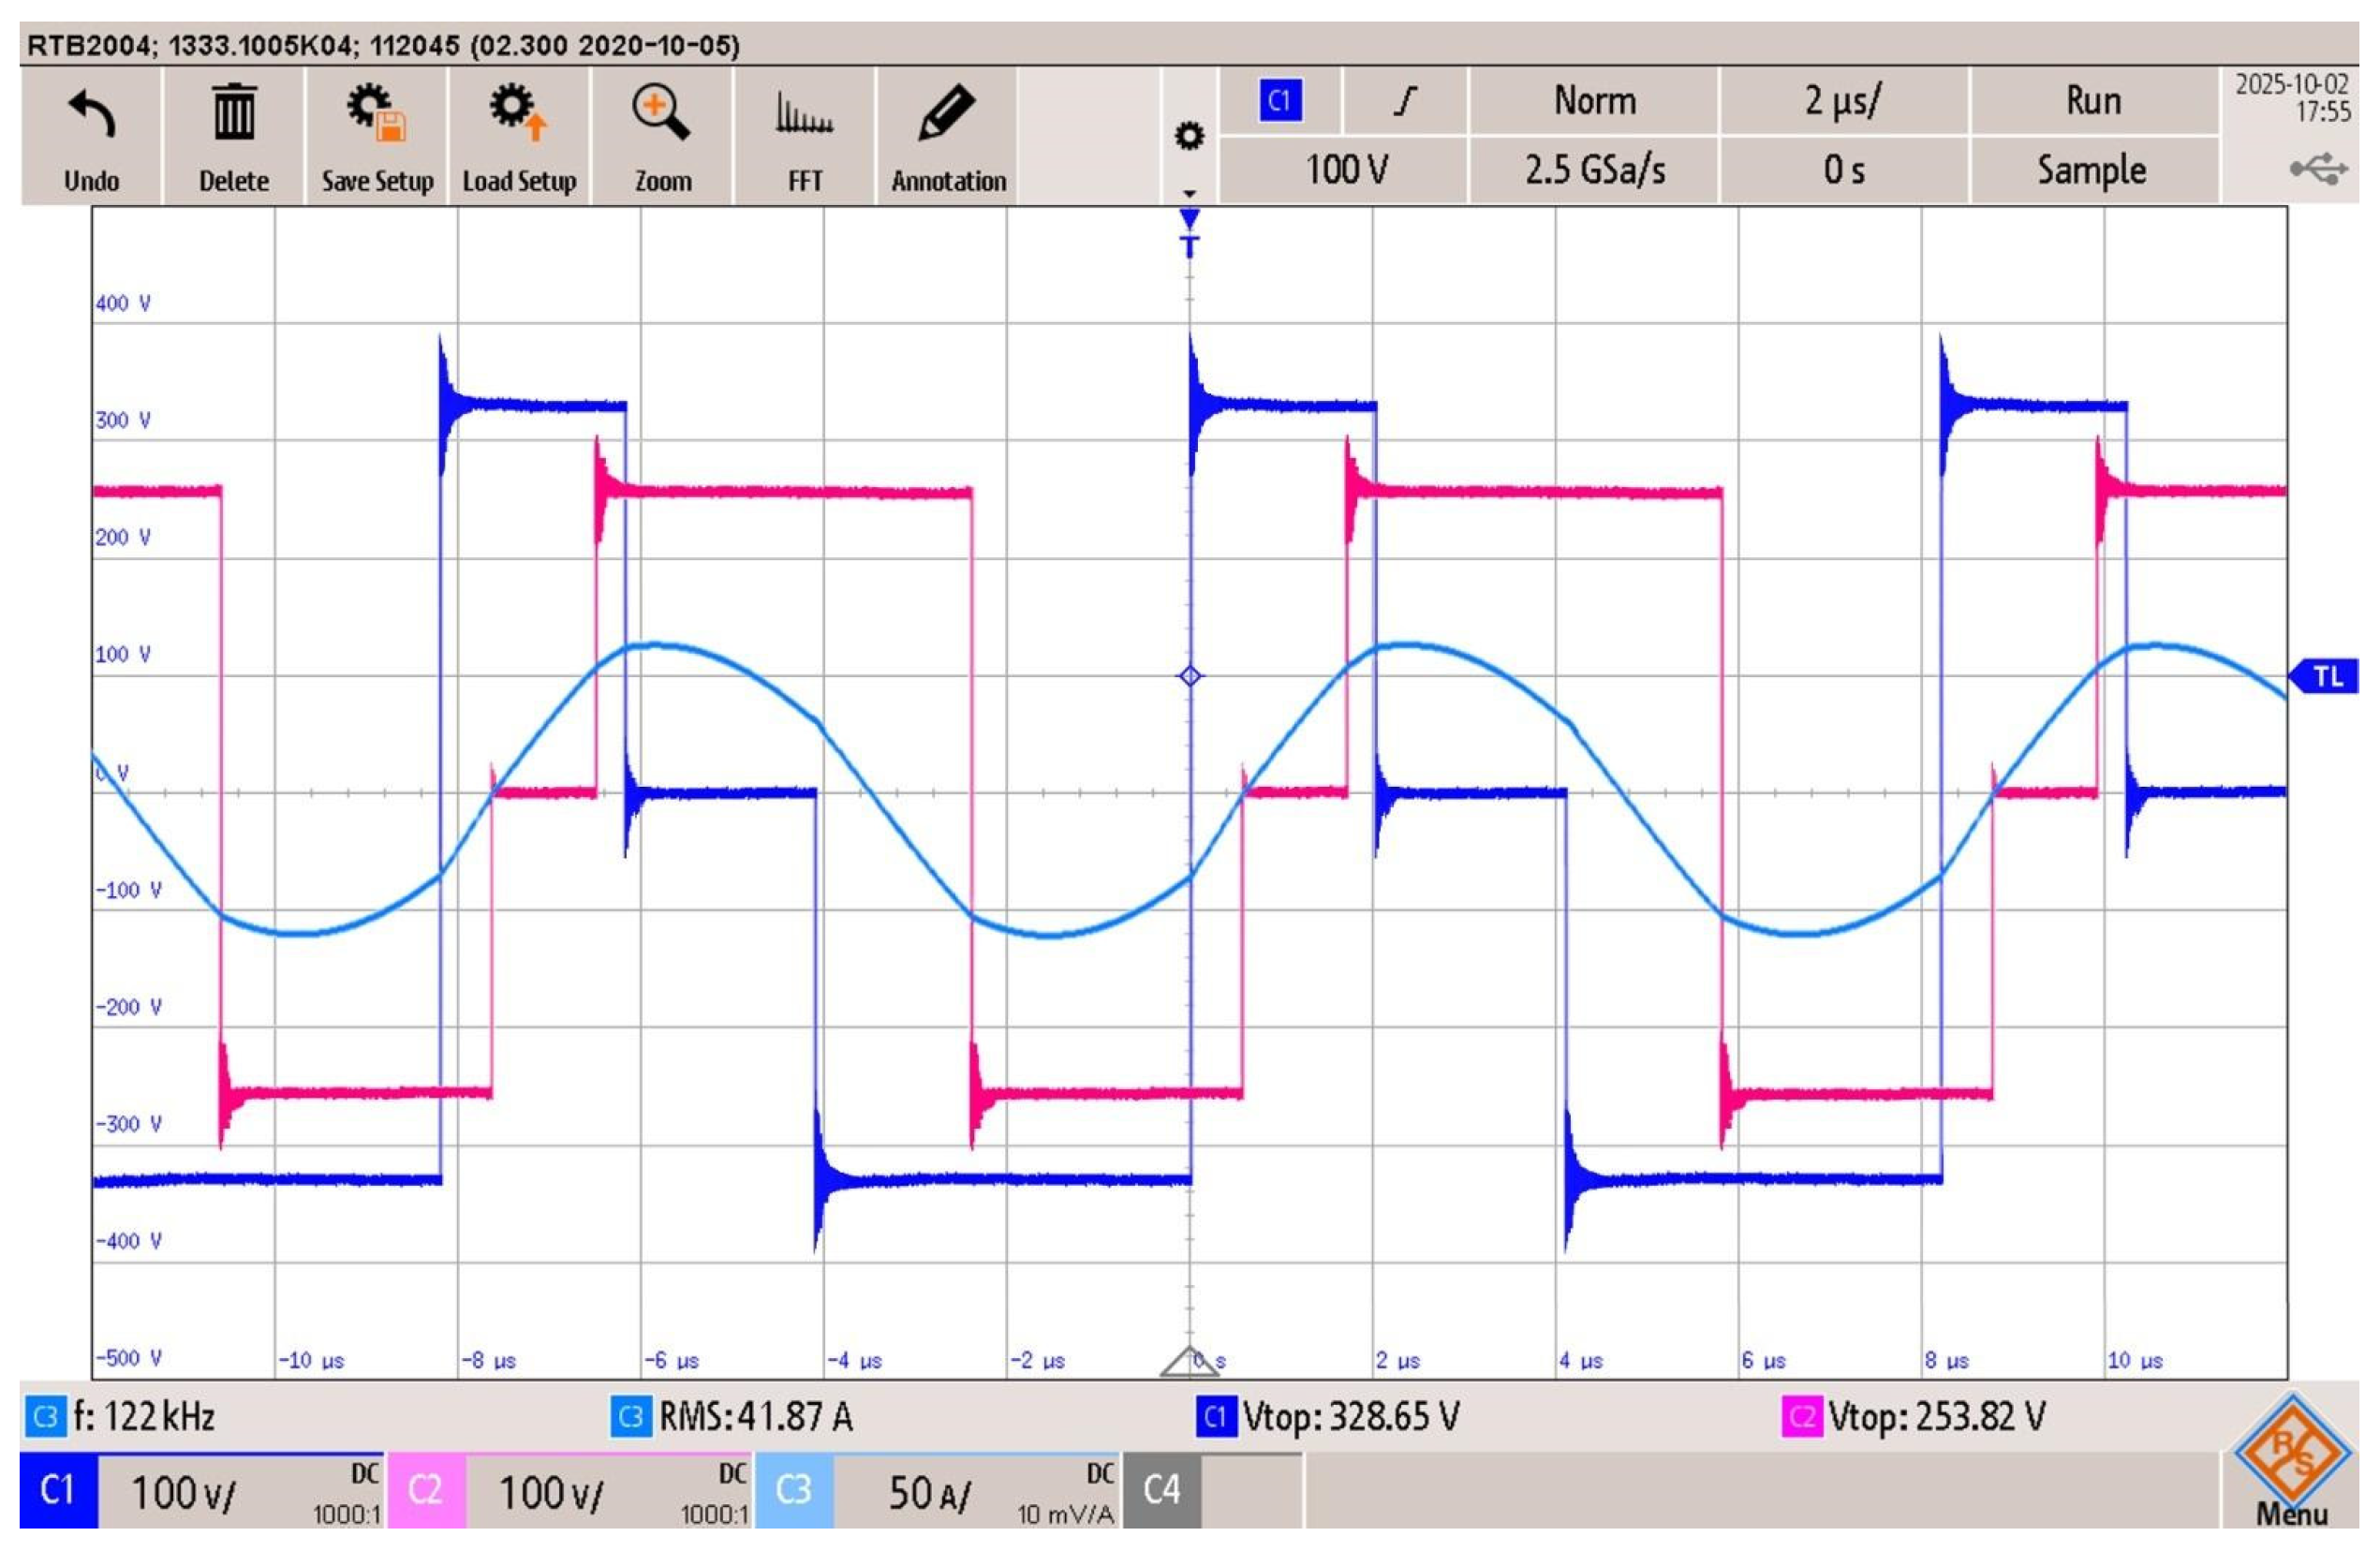Open the Norm trigger mode selector
2380x1551 pixels.
(x=1594, y=101)
